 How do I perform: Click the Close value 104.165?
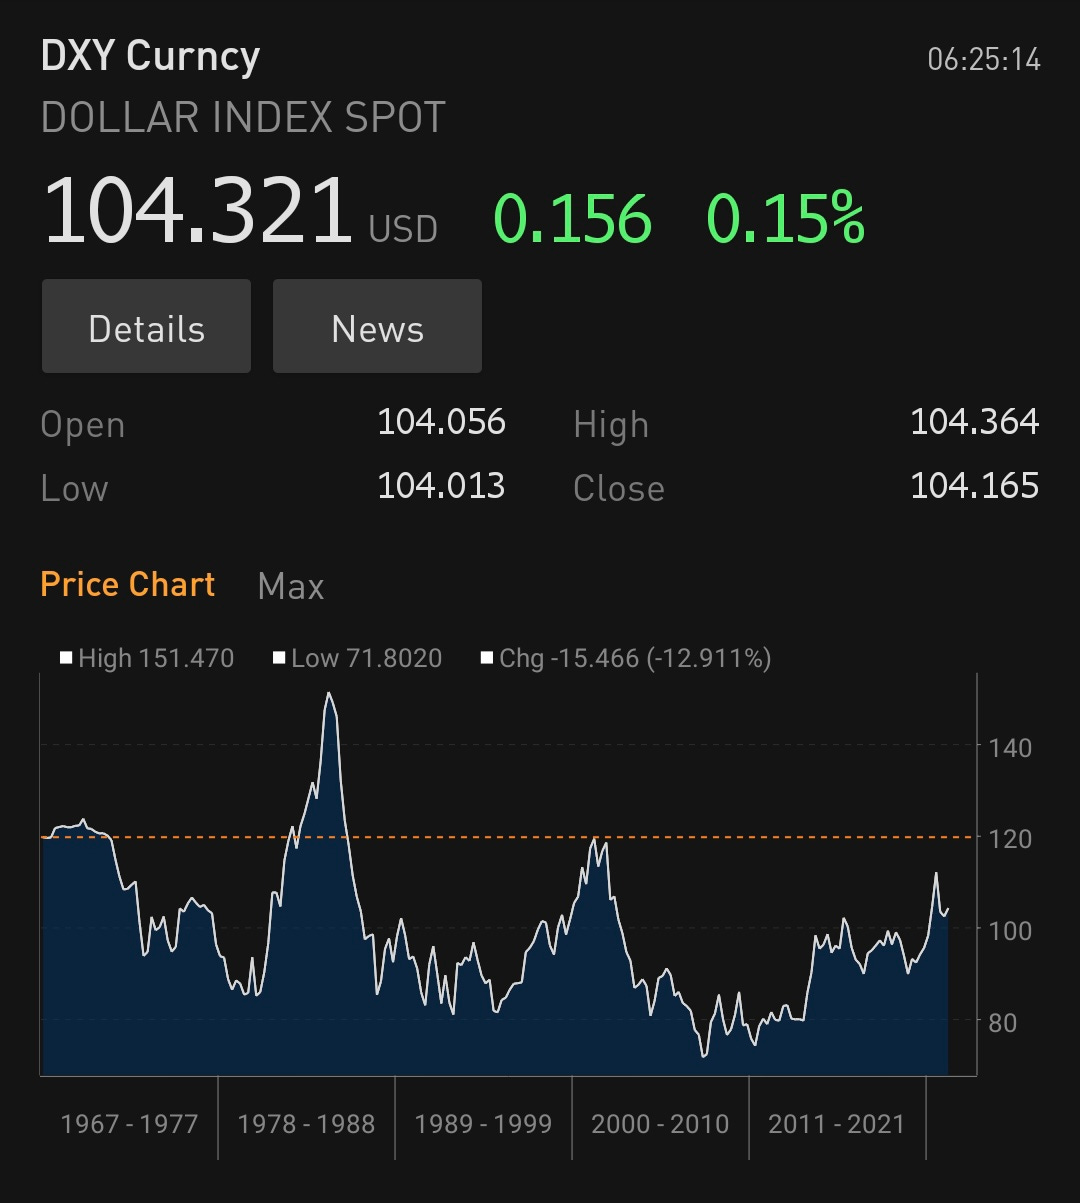[x=974, y=487]
